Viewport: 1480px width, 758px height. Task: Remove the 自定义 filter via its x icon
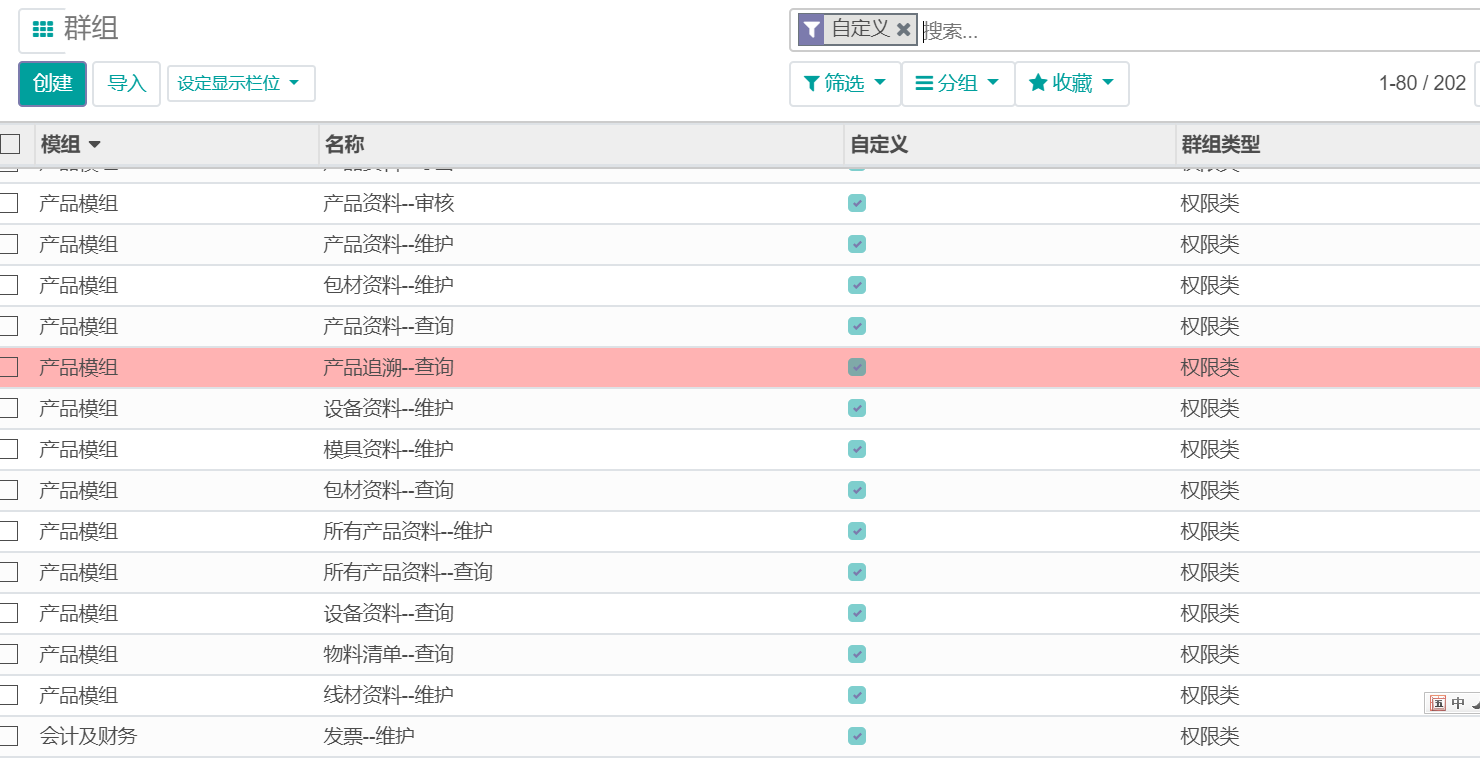coord(903,29)
